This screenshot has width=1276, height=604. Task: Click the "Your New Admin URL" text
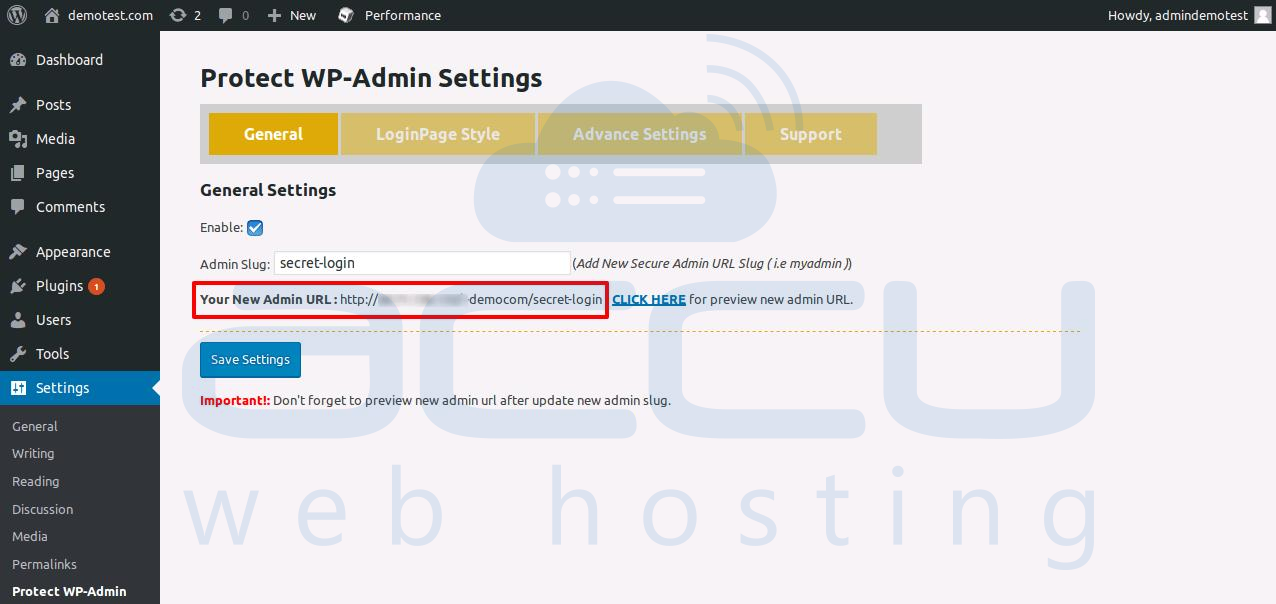(268, 299)
